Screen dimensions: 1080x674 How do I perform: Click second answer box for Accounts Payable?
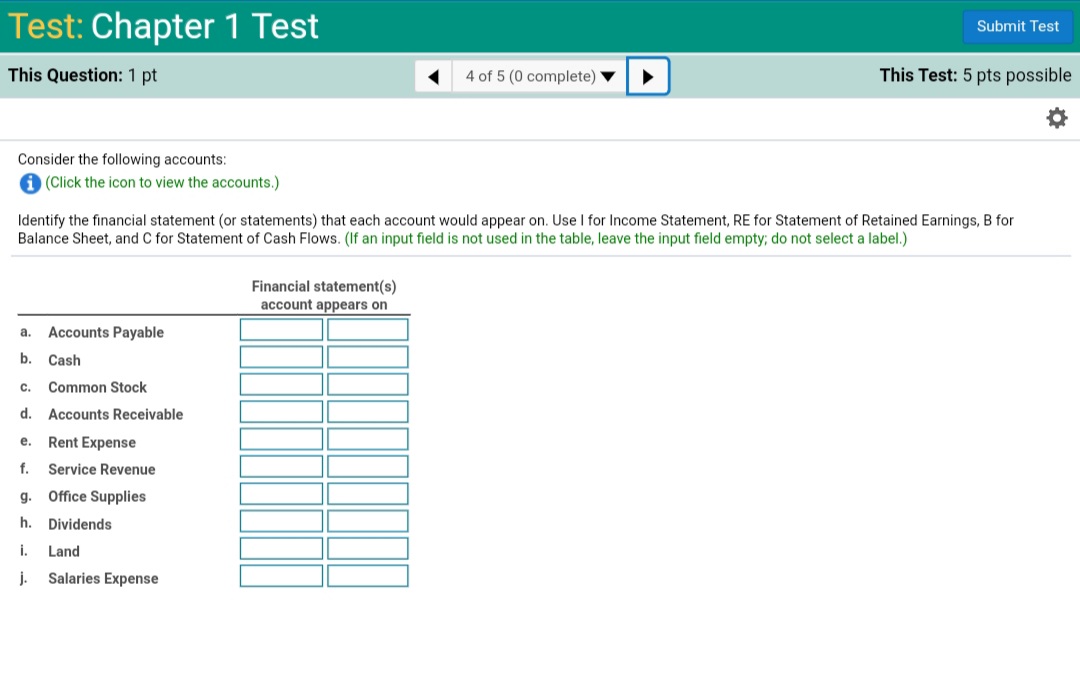click(367, 329)
